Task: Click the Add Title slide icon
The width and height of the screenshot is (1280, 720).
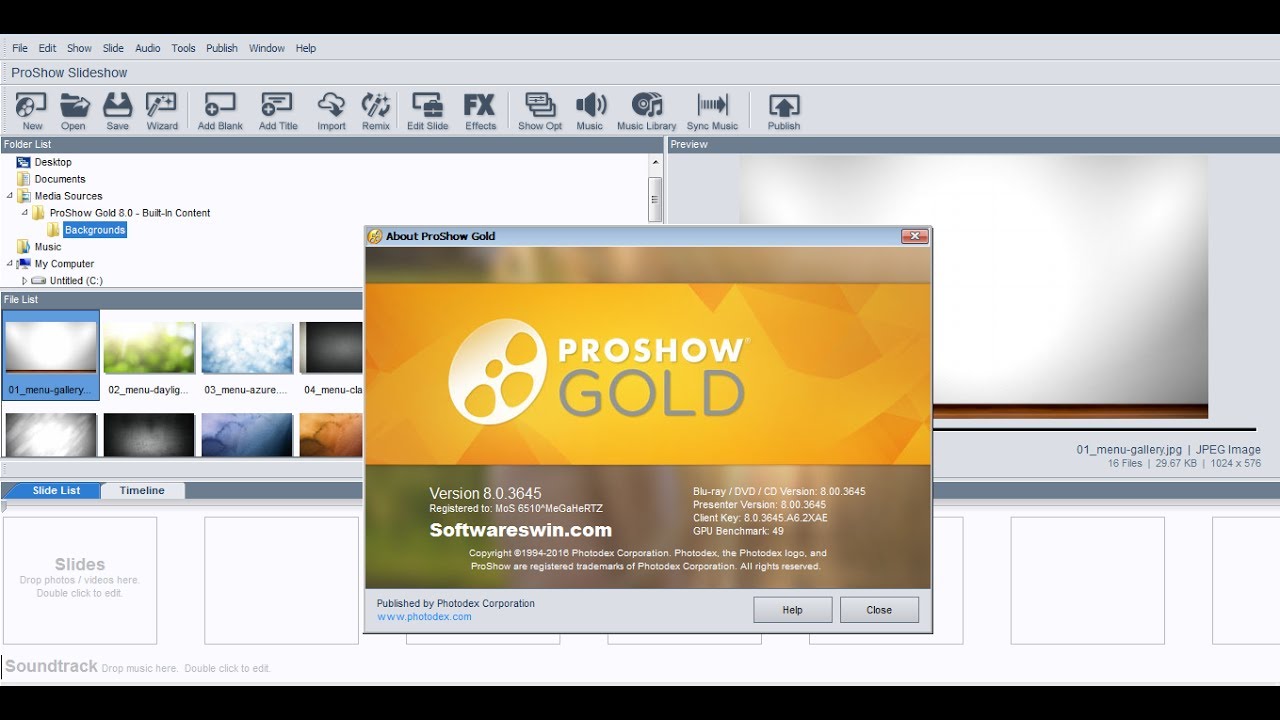Action: 278,111
